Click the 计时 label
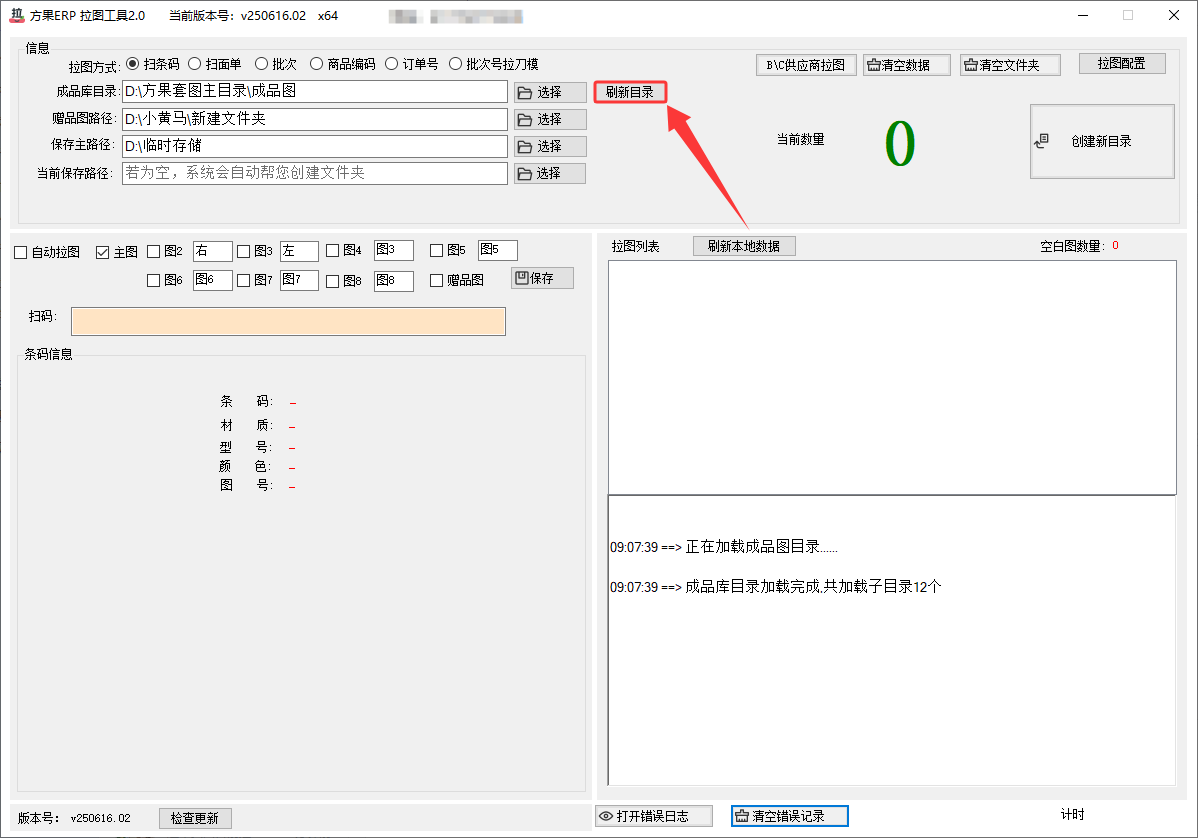Screen dimensions: 1198x838 coord(1073,814)
